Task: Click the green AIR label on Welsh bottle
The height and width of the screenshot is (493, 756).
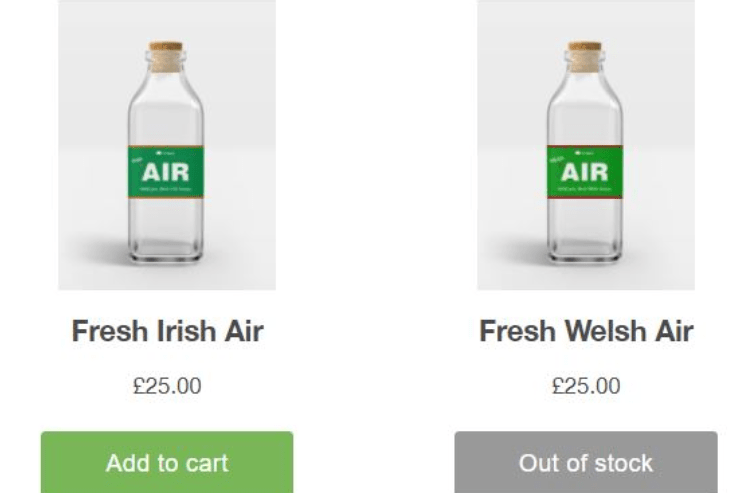Action: click(586, 172)
